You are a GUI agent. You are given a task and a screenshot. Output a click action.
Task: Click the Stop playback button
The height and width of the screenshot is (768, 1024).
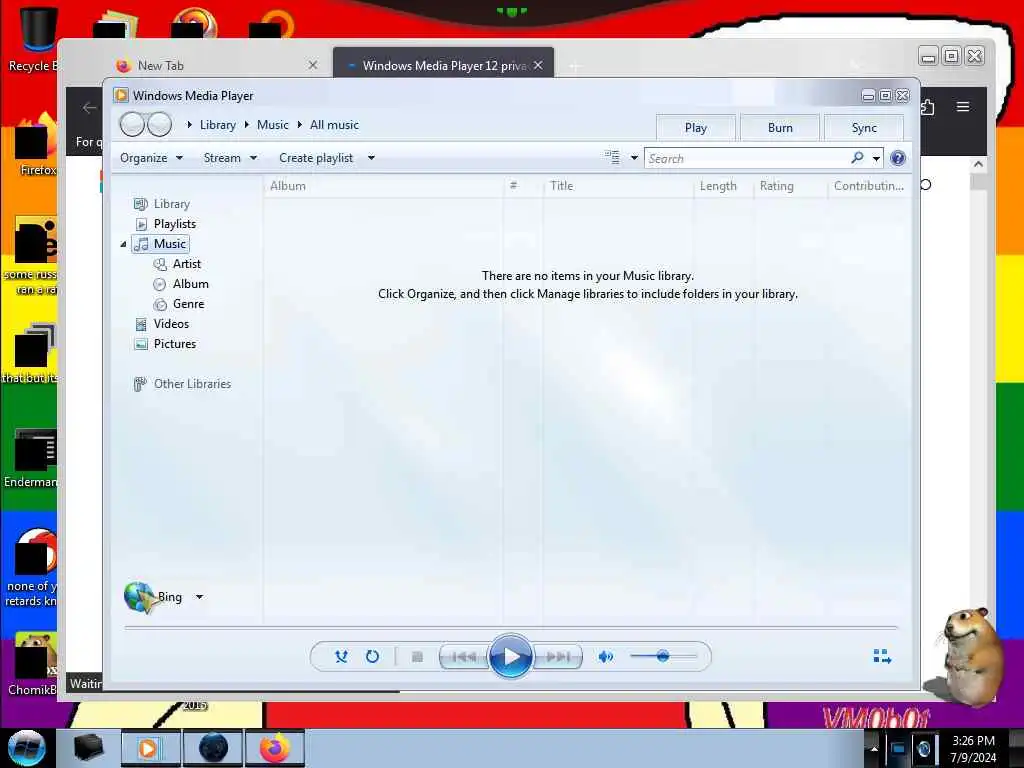(417, 656)
